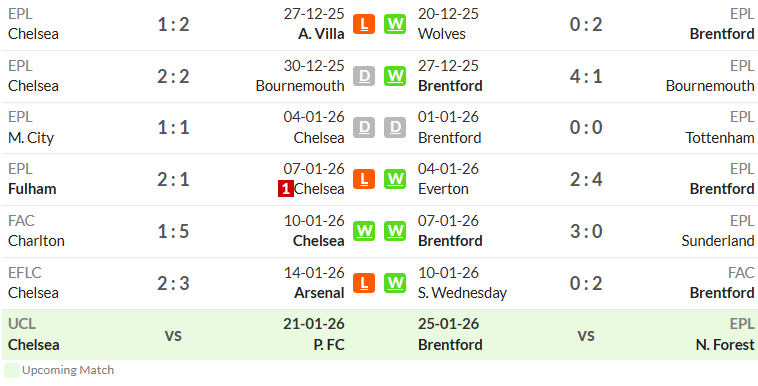Click the W badge for Everton vs Brentford
Image resolution: width=758 pixels, height=386 pixels.
[x=395, y=179]
